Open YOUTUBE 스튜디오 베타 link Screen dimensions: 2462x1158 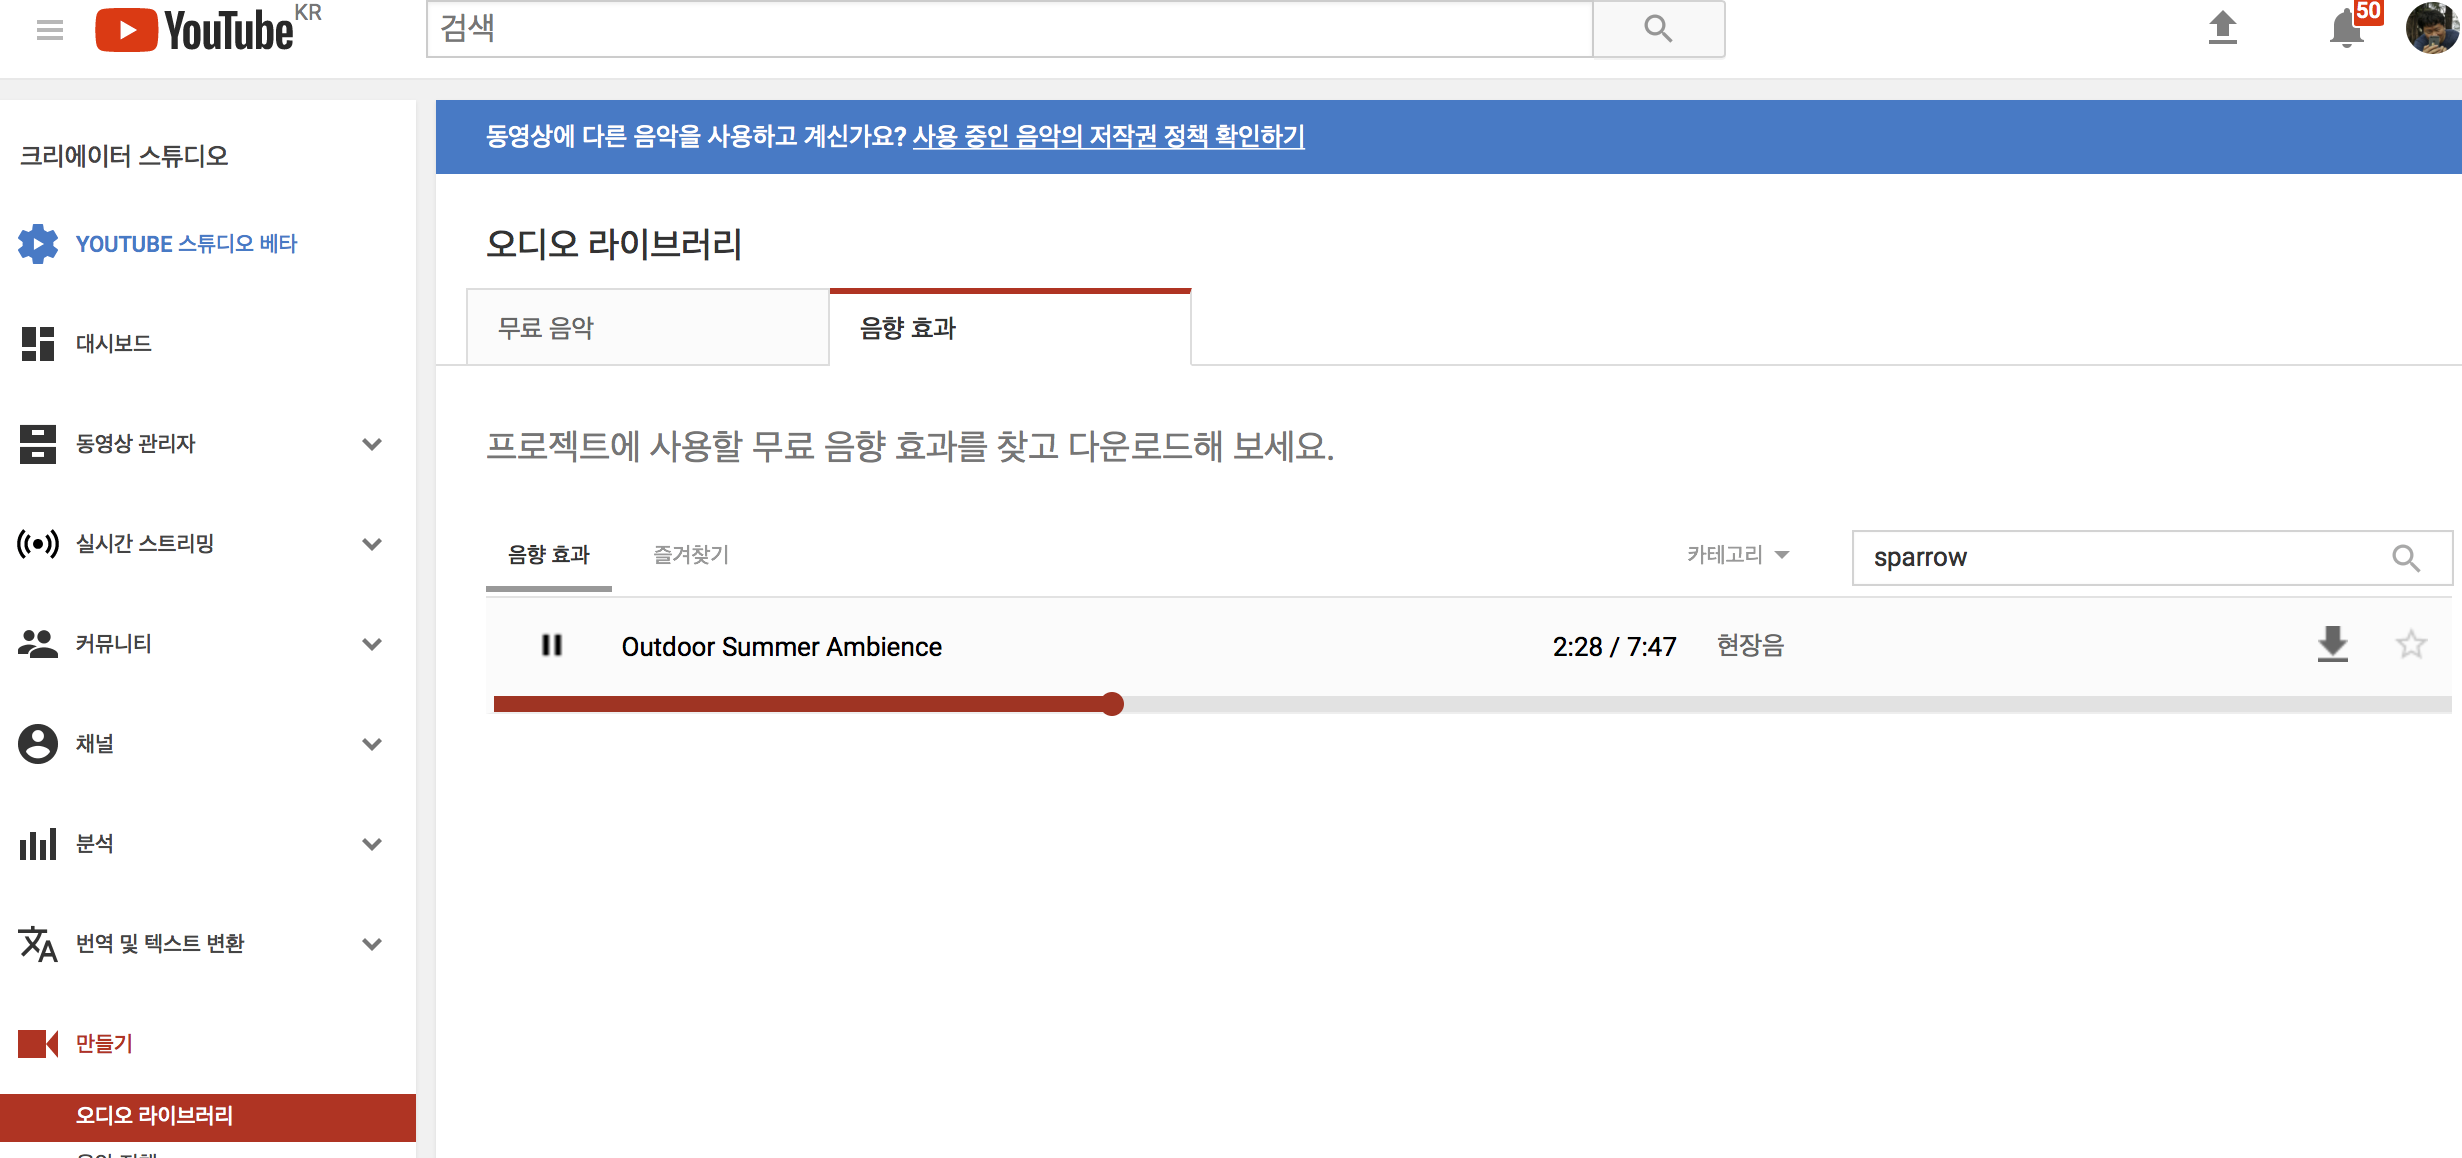click(x=186, y=244)
